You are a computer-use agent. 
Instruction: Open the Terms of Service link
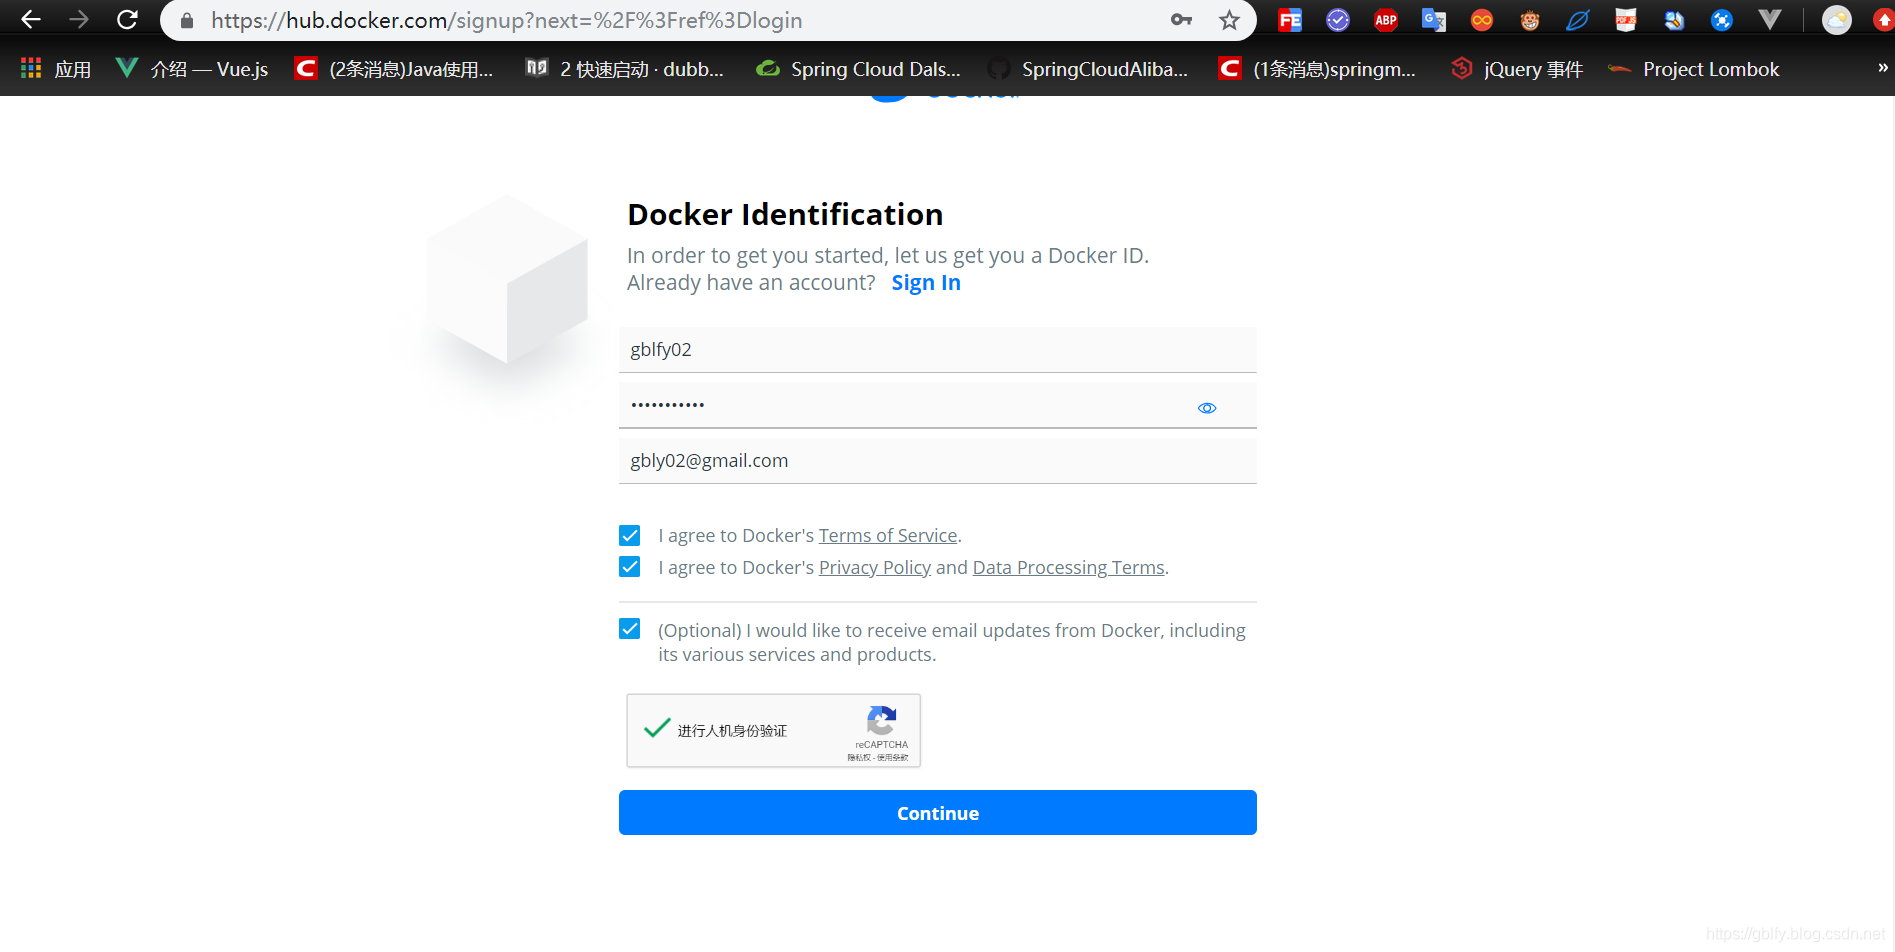888,536
